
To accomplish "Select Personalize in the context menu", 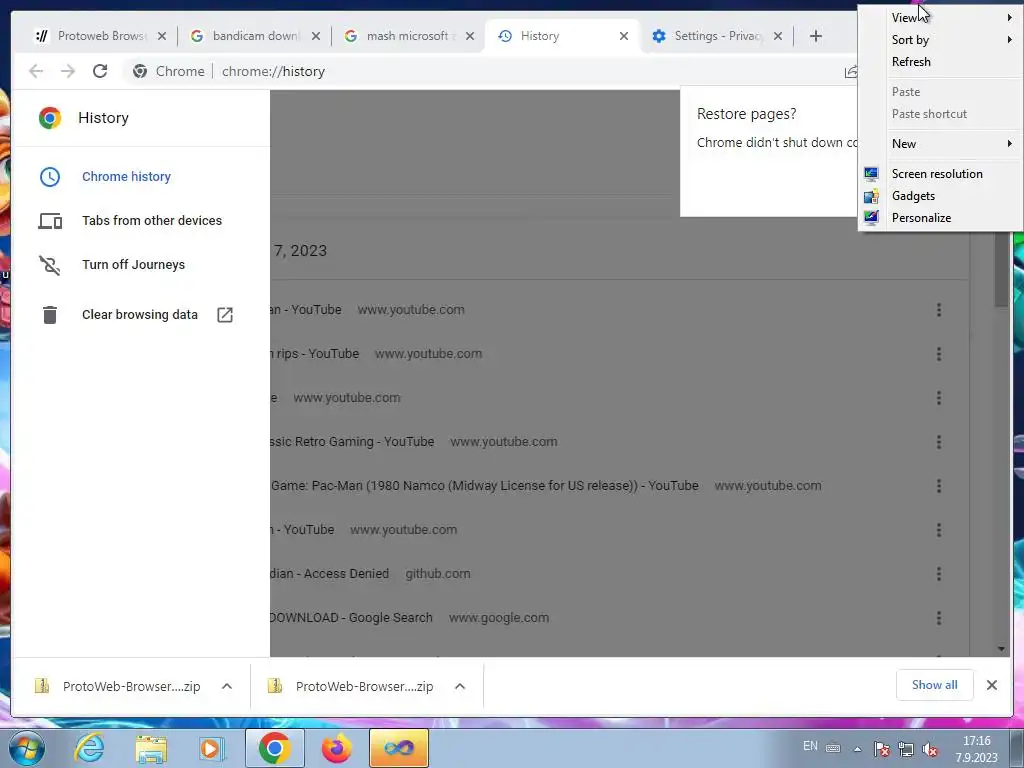I will [921, 218].
